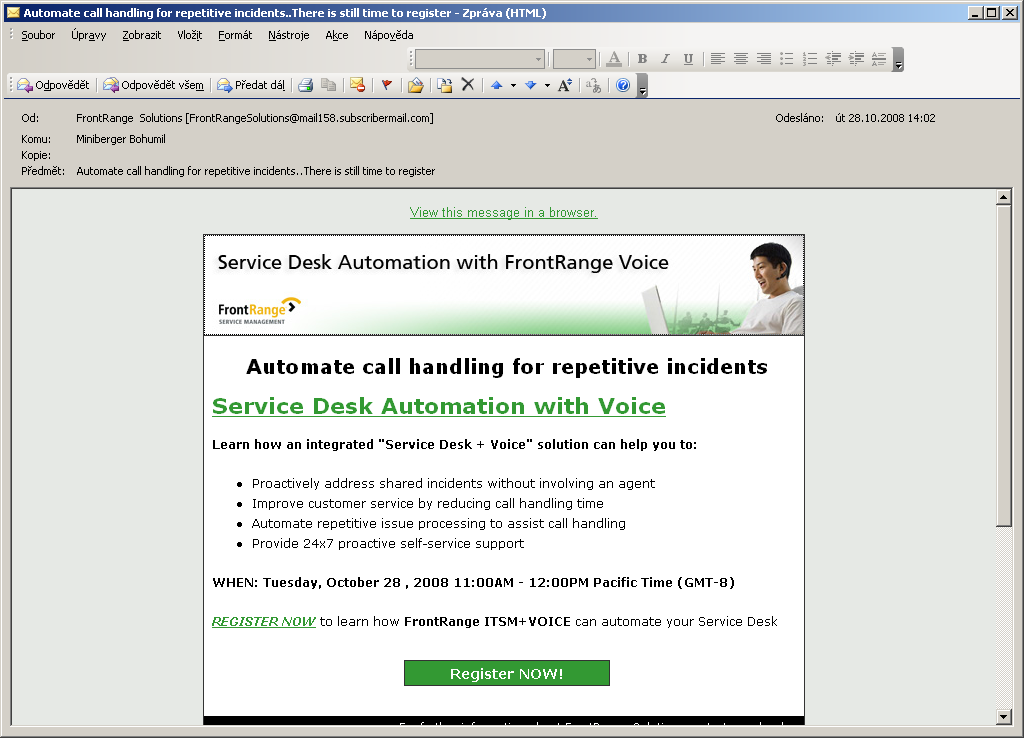Toggle bold formatting
Screen dimensions: 1024x738
[643, 59]
